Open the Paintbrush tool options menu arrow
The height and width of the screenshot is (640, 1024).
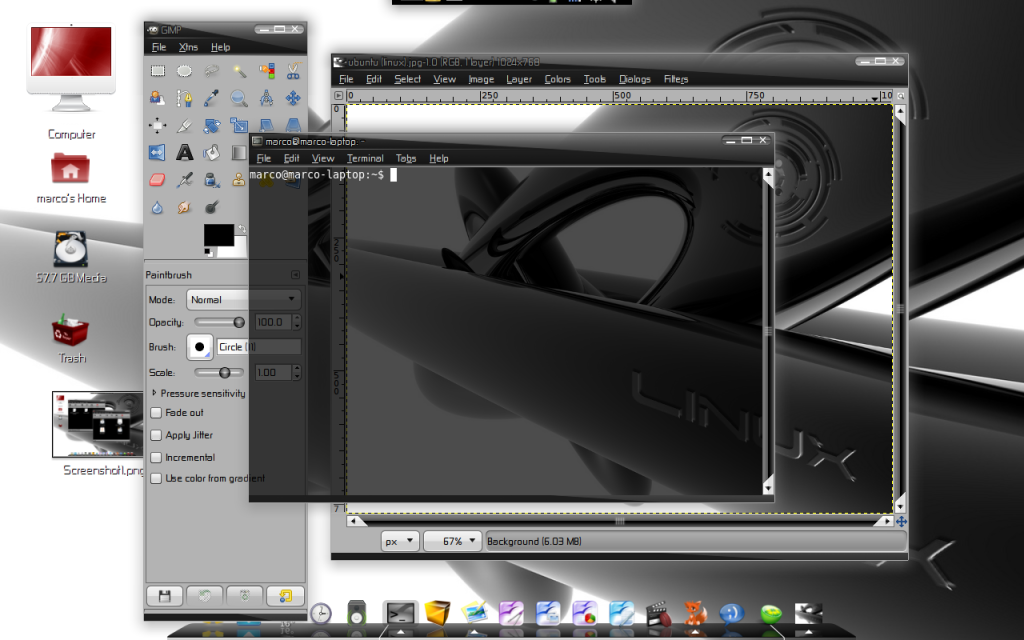click(x=295, y=275)
